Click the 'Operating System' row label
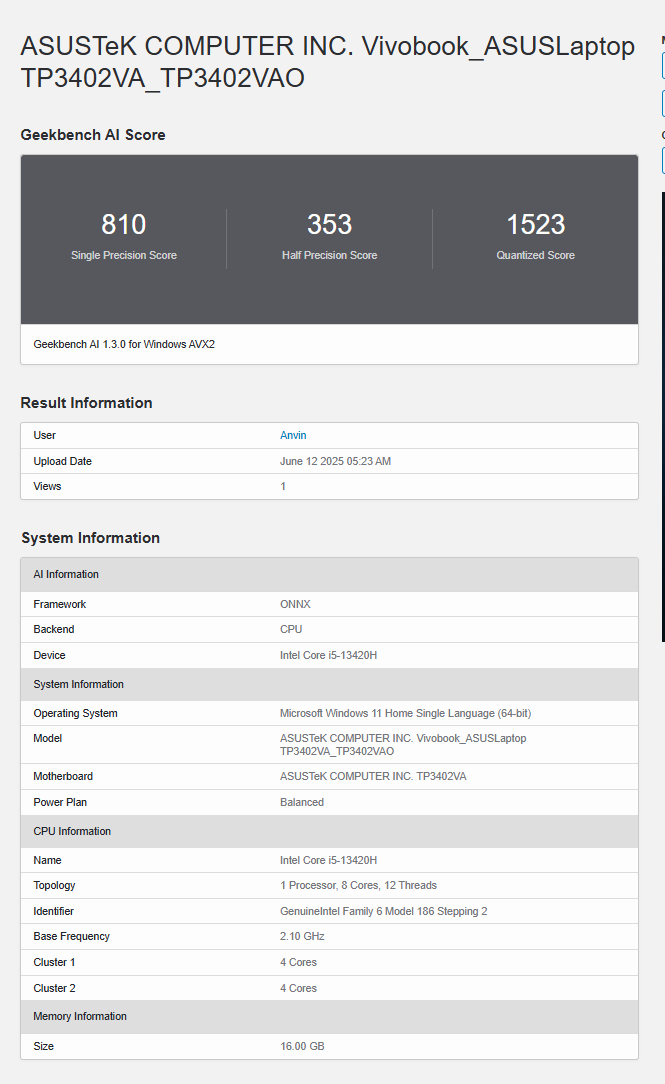 tap(75, 713)
